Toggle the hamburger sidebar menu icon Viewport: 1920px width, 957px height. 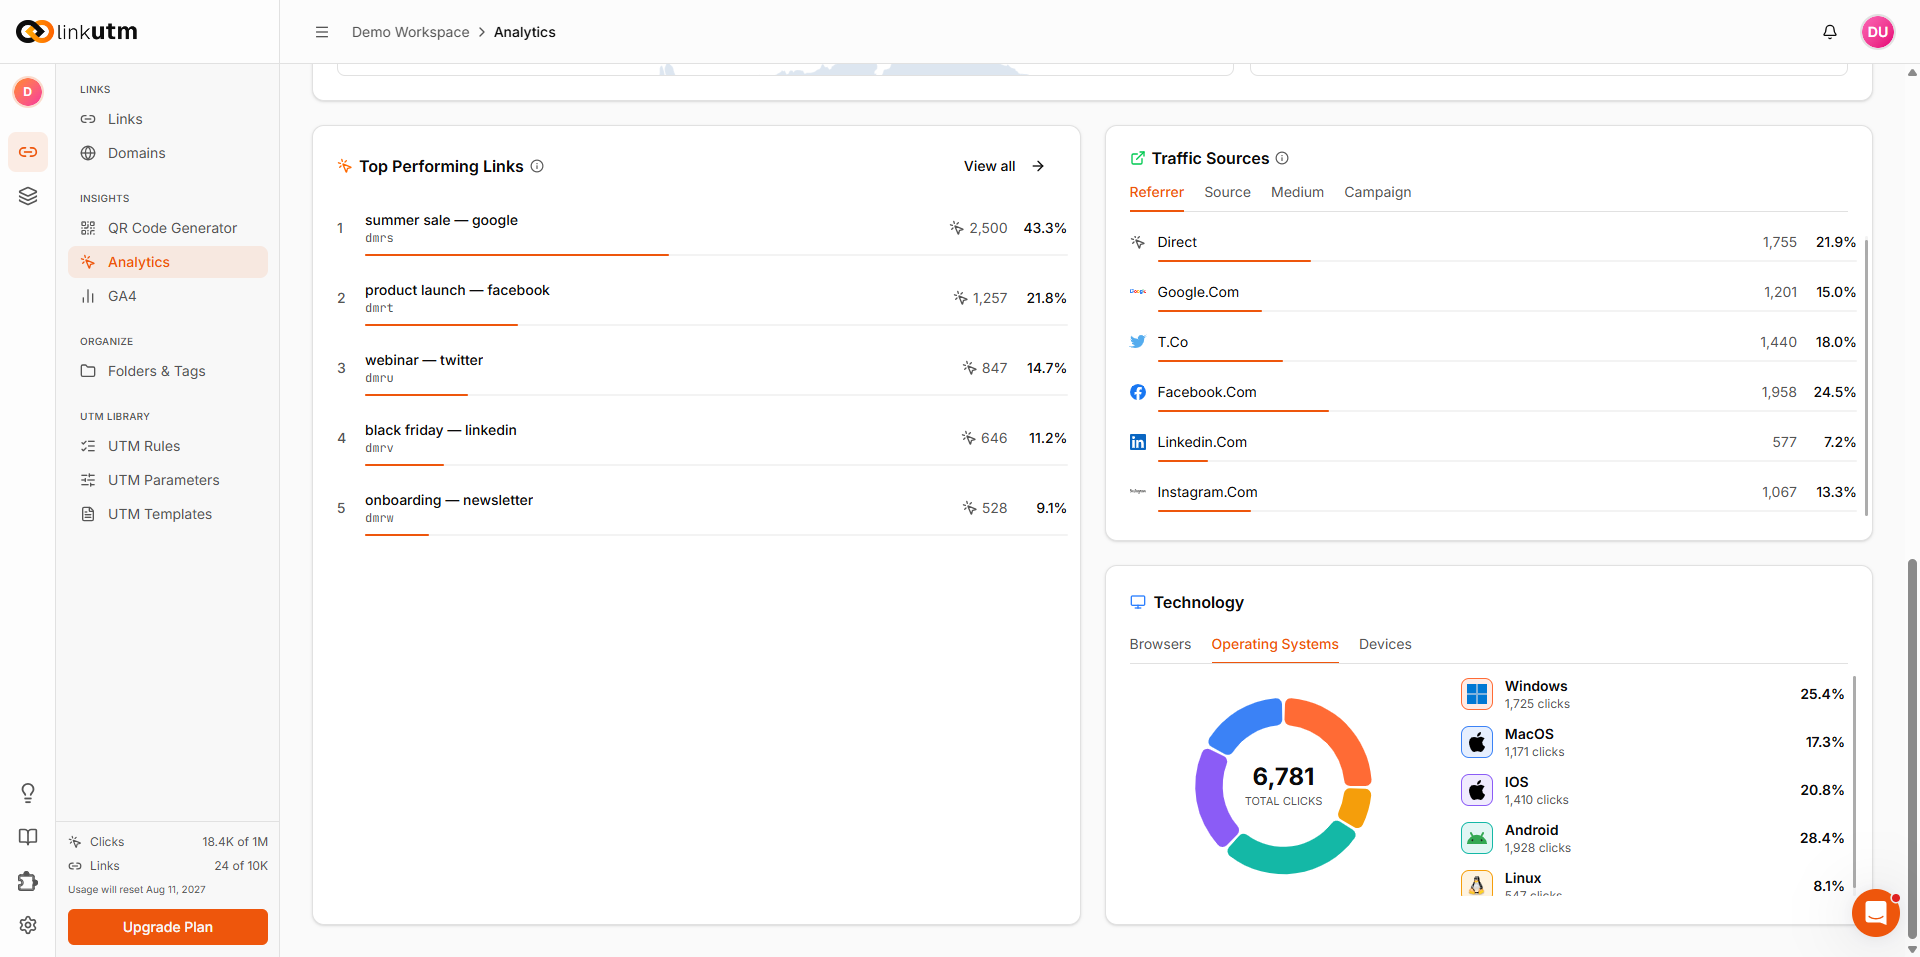(x=322, y=32)
